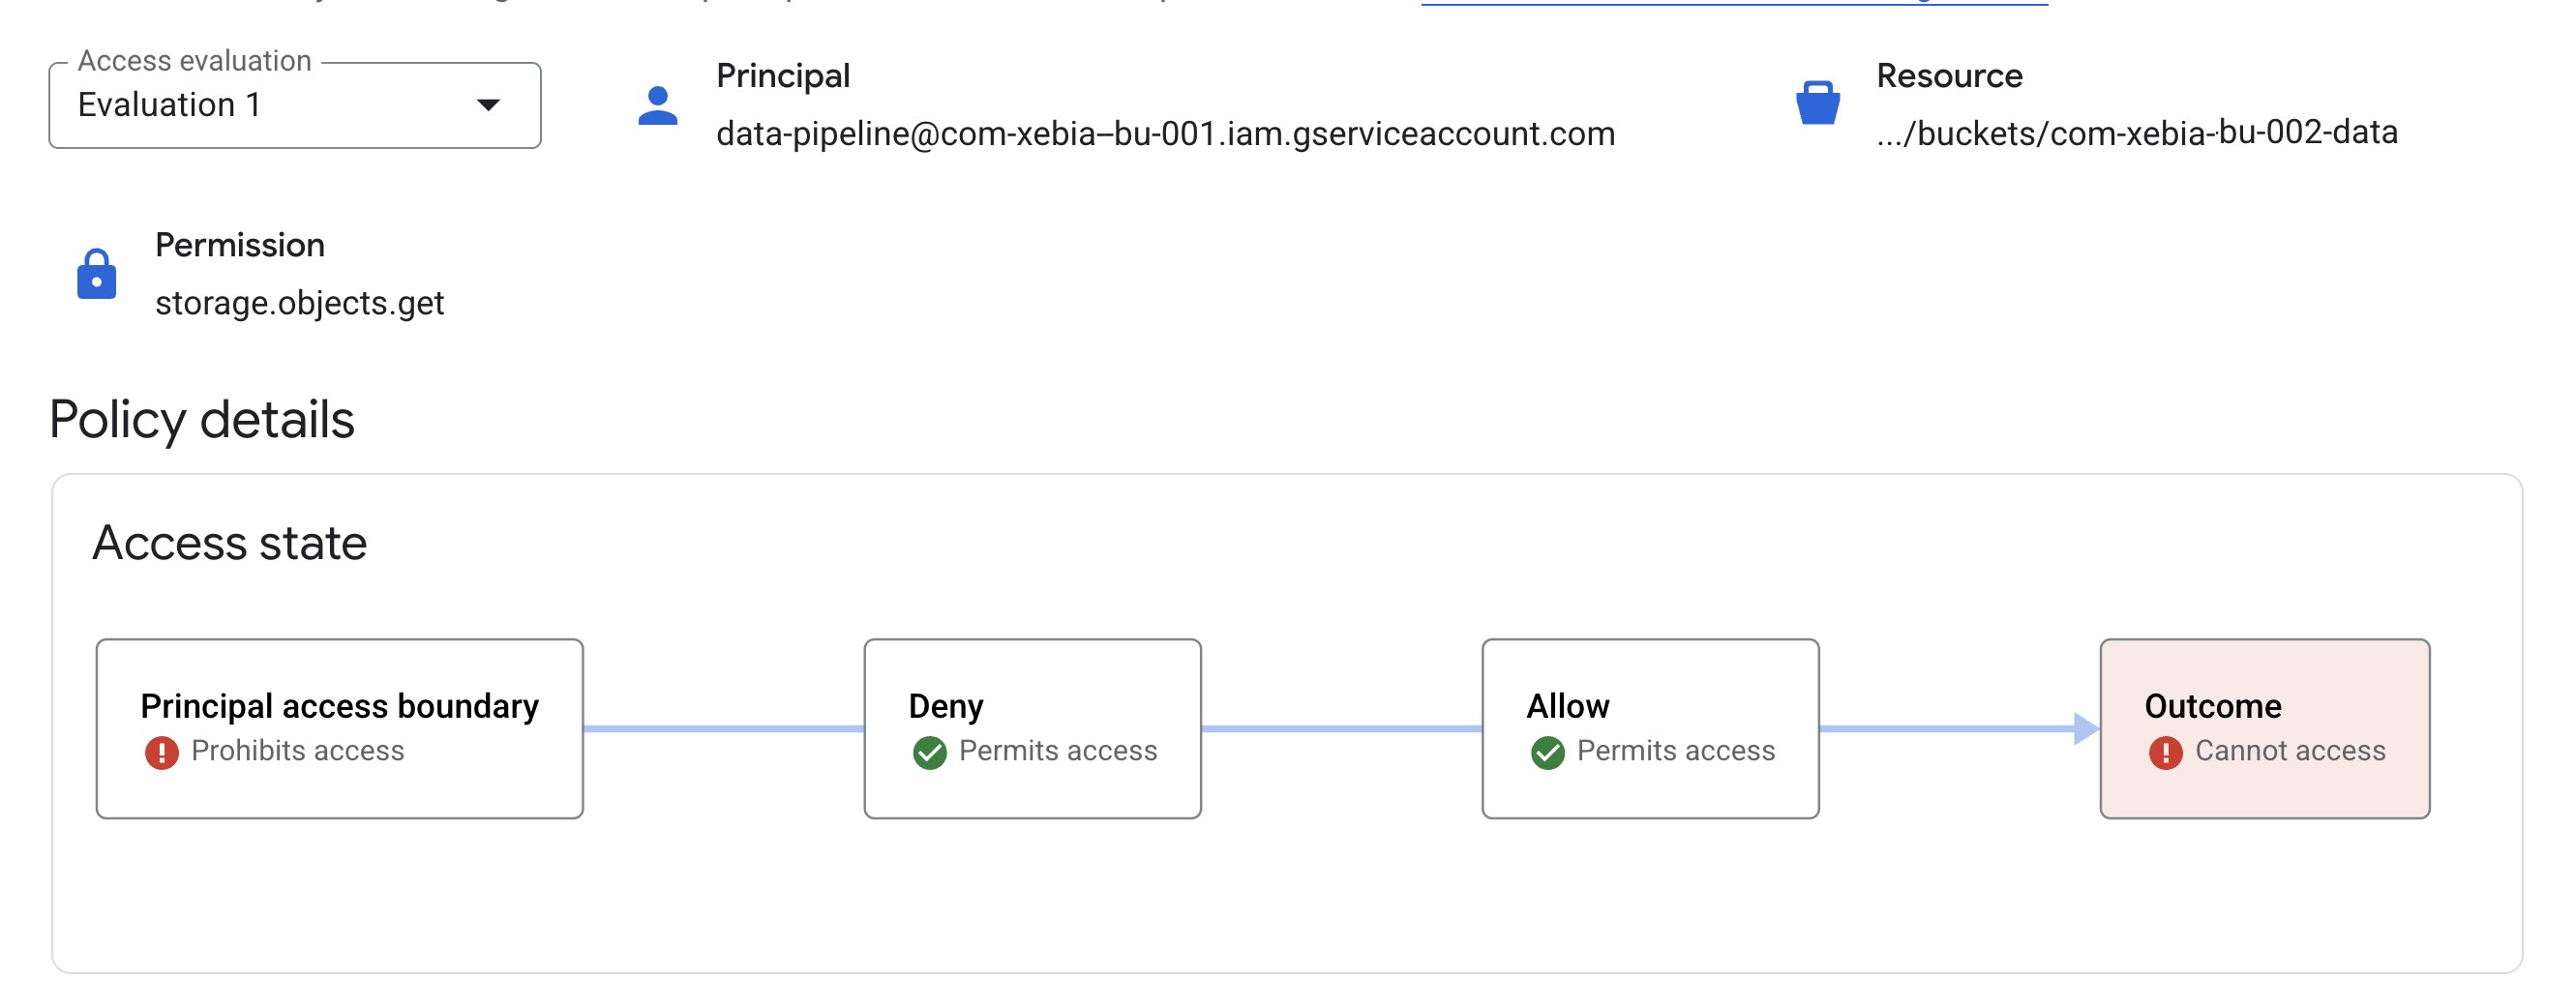This screenshot has height=1006, width=2576.
Task: Click the arrowhead pointing to Outcome box
Action: pyautogui.click(x=2085, y=729)
